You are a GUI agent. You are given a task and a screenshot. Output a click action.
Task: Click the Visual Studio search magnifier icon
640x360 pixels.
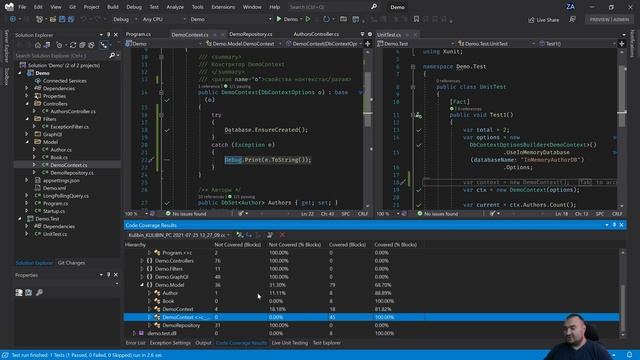tap(373, 7)
